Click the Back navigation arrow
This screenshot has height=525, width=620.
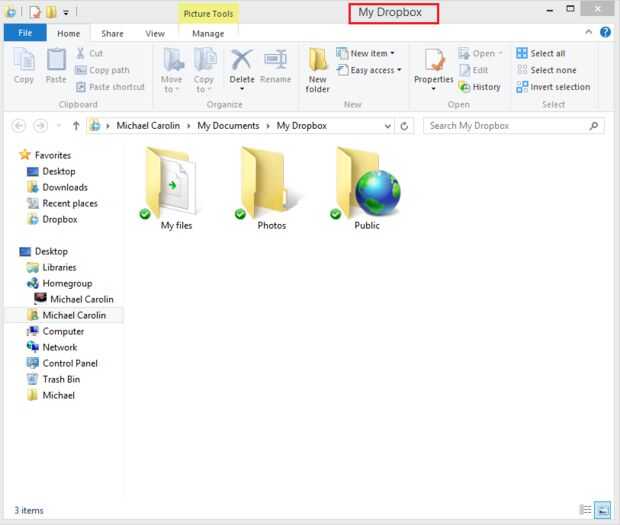[19, 126]
